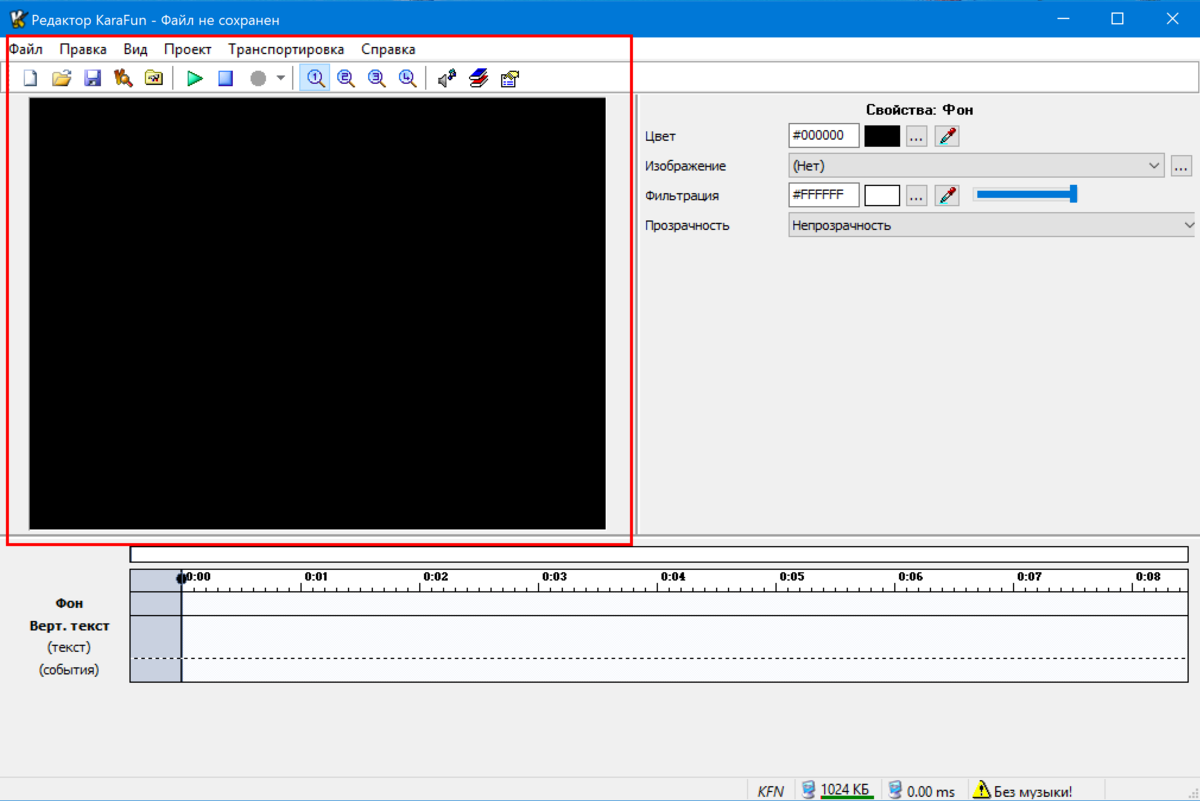Click the blue Фильтрация slider handle
1200x801 pixels.
[x=1073, y=194]
